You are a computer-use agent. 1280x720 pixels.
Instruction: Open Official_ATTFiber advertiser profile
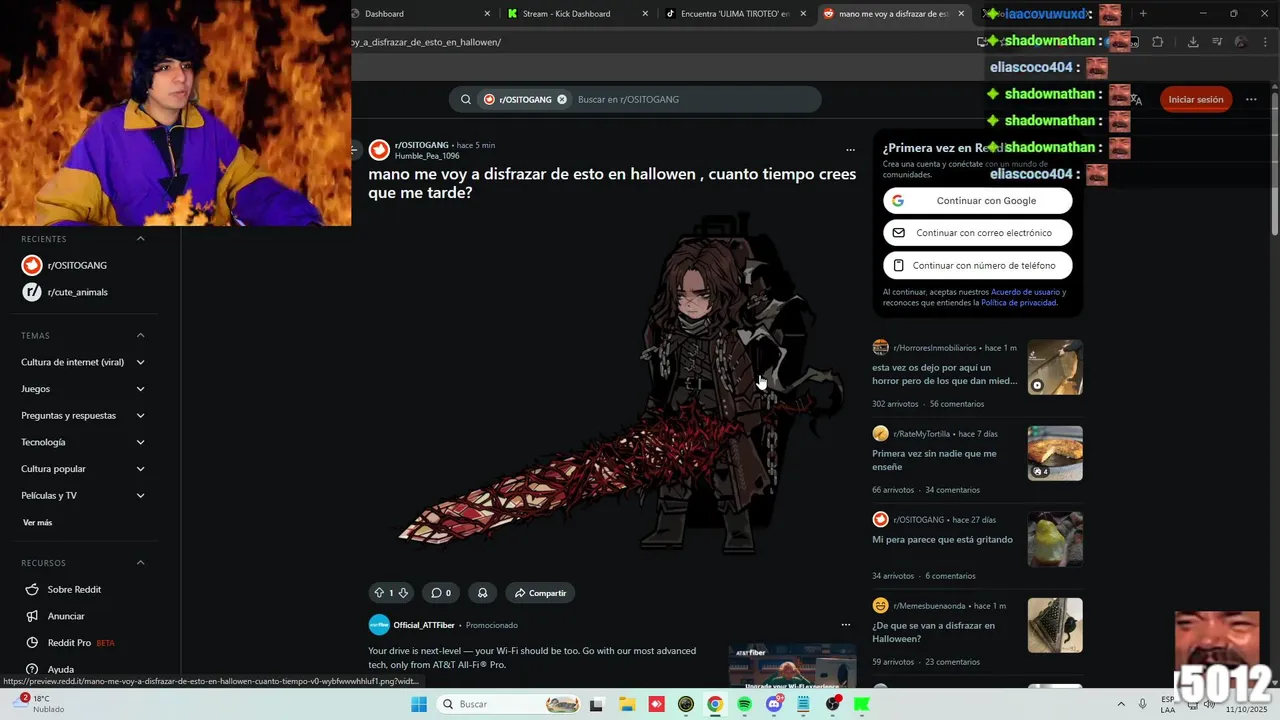click(x=424, y=625)
